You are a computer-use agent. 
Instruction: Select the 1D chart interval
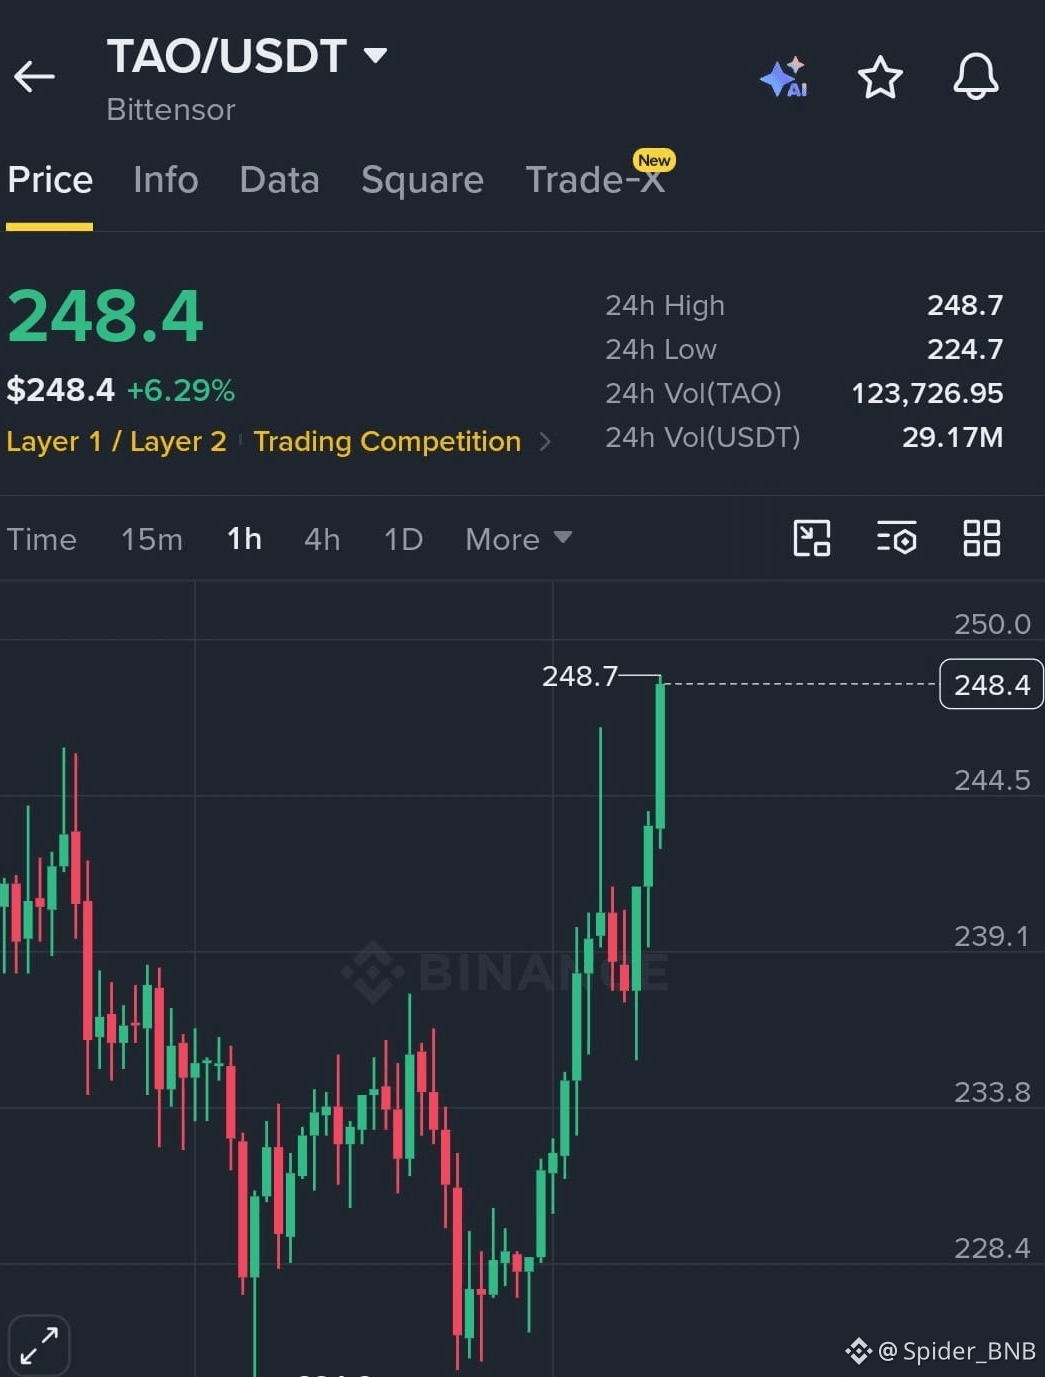pos(404,539)
